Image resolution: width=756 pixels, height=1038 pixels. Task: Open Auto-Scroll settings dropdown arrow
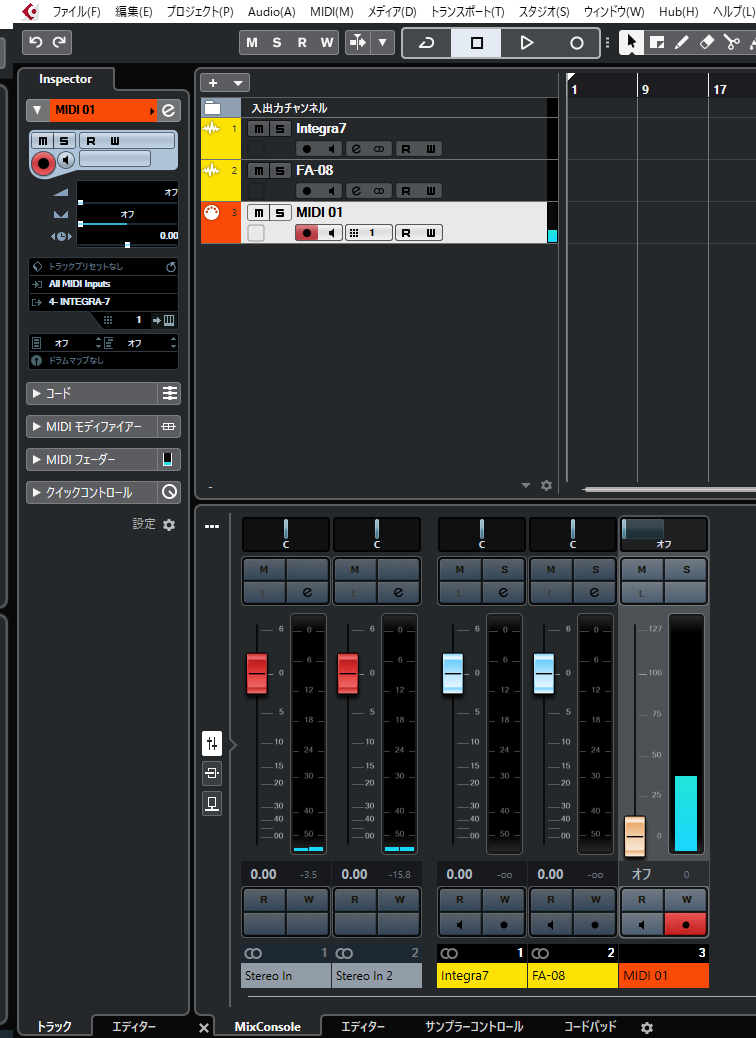tap(383, 42)
